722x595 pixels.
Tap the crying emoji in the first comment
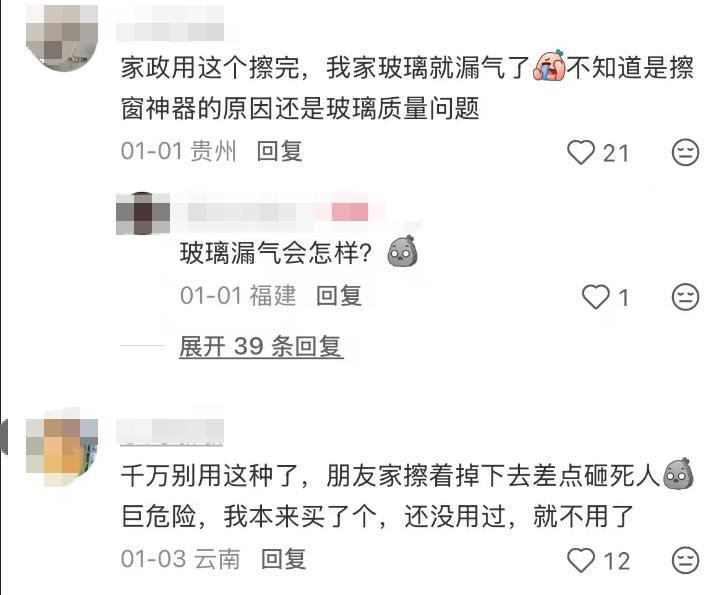pyautogui.click(x=549, y=66)
